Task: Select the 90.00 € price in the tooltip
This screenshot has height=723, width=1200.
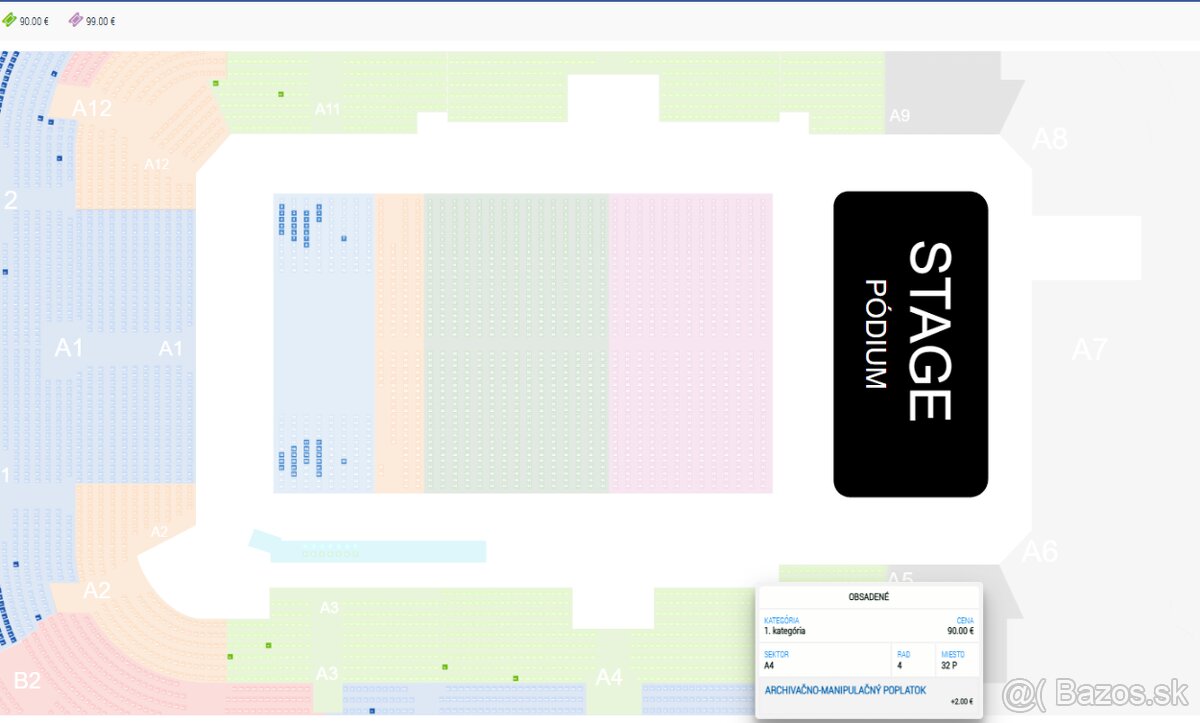Action: click(x=961, y=631)
